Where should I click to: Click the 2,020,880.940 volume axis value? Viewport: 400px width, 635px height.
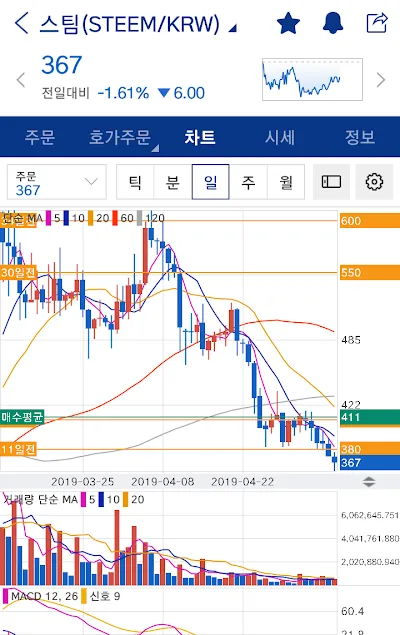370,562
